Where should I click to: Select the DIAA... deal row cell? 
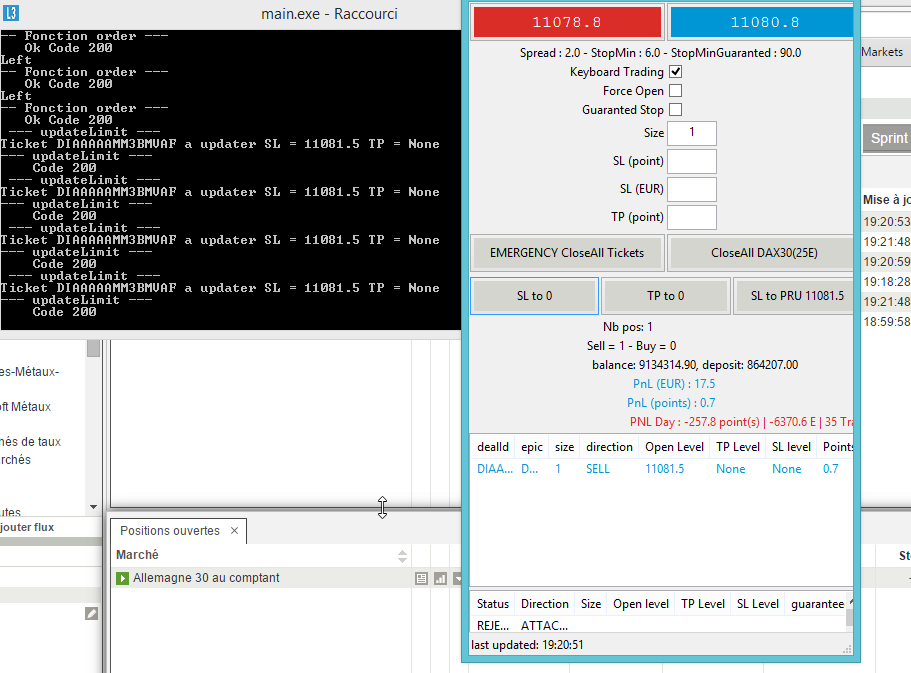pos(494,469)
